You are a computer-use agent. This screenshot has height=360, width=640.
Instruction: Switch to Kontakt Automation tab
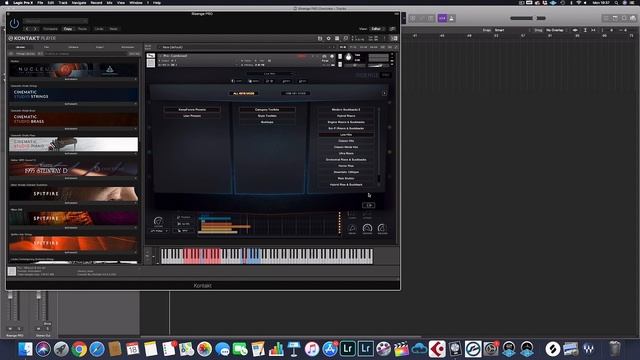pyautogui.click(x=127, y=47)
